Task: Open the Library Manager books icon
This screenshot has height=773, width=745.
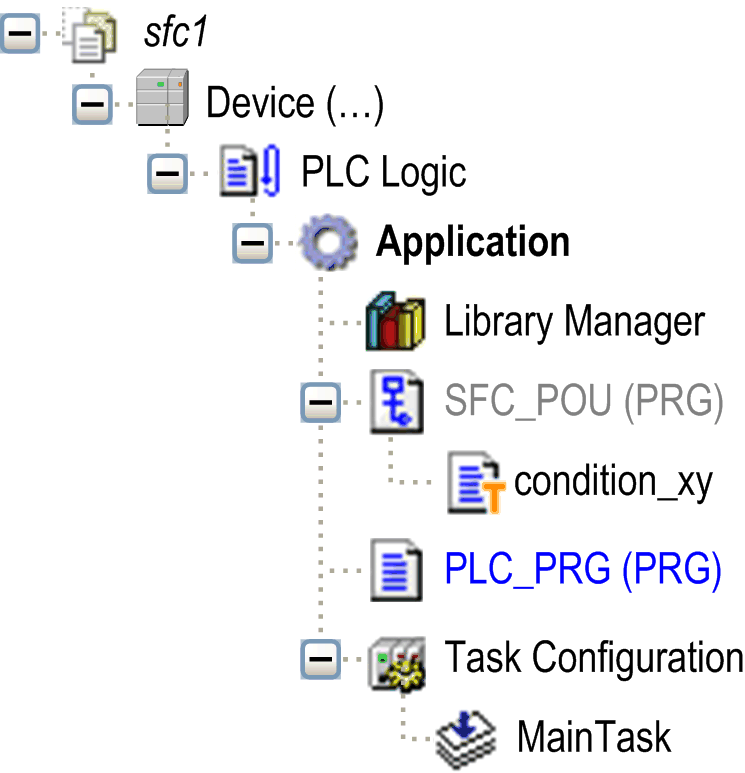Action: 395,322
